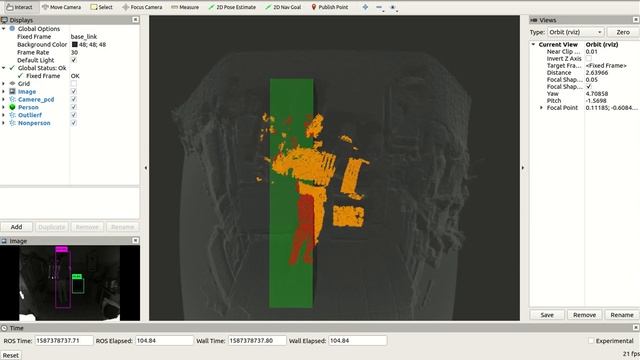
Task: Pick the Measure tool
Action: point(185,7)
